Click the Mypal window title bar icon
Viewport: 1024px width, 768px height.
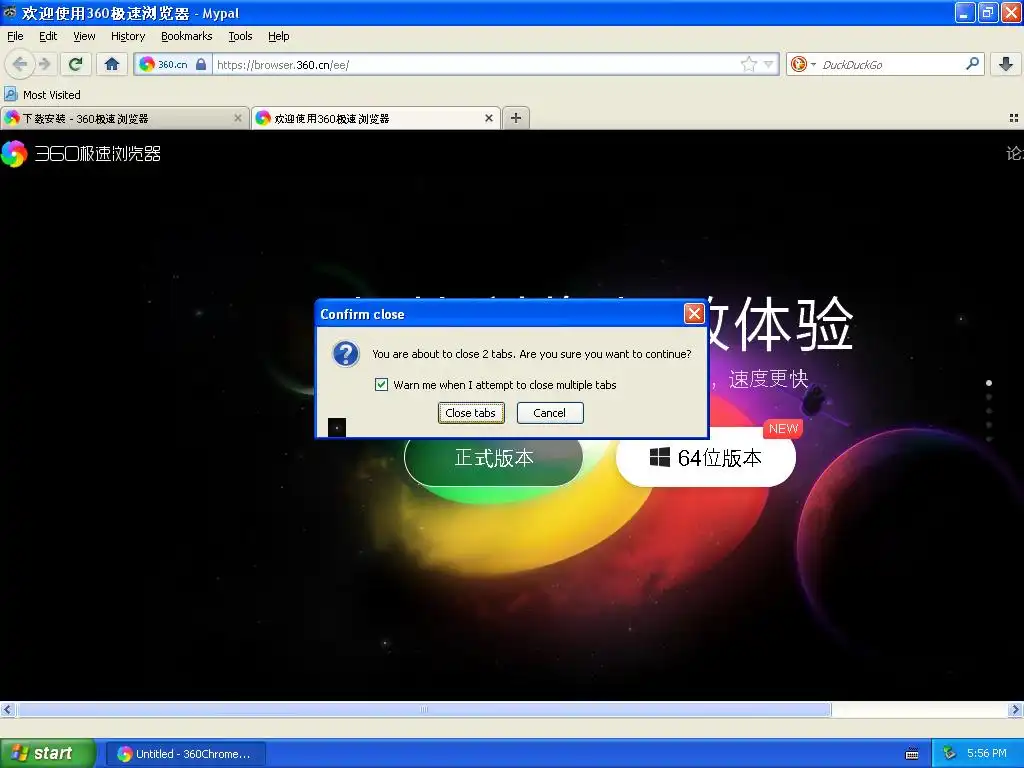pos(9,12)
